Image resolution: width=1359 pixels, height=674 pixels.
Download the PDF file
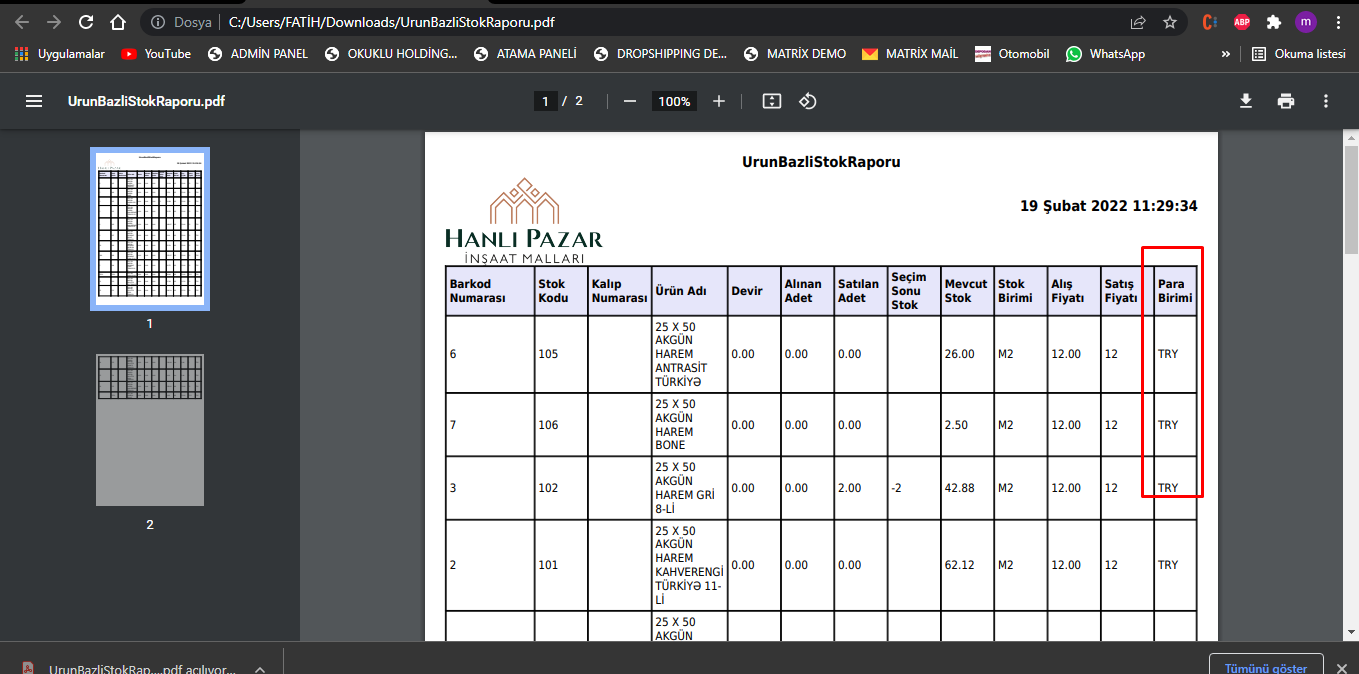1246,101
